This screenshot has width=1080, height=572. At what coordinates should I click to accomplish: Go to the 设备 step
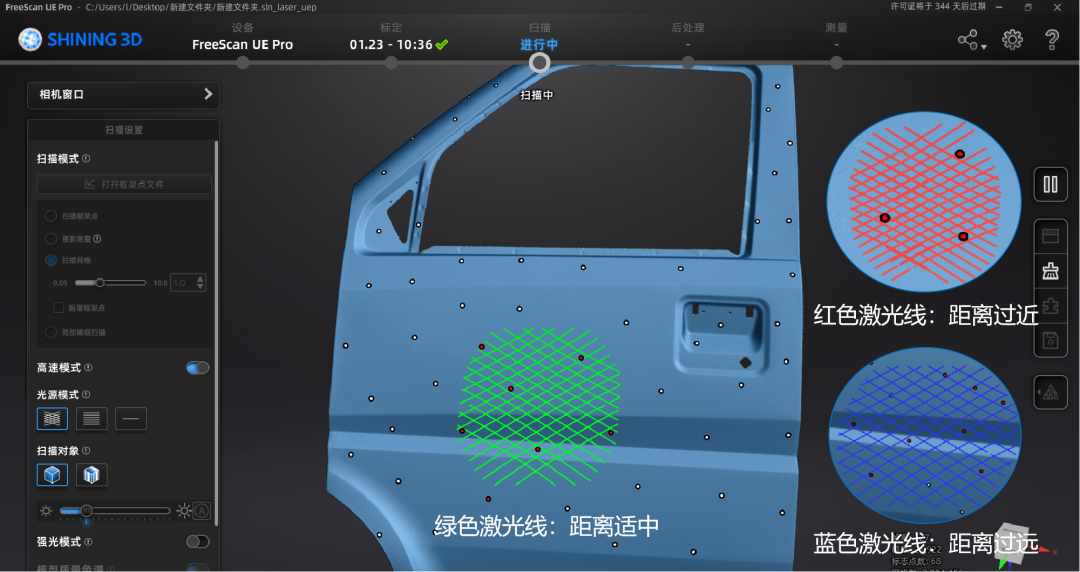(242, 28)
